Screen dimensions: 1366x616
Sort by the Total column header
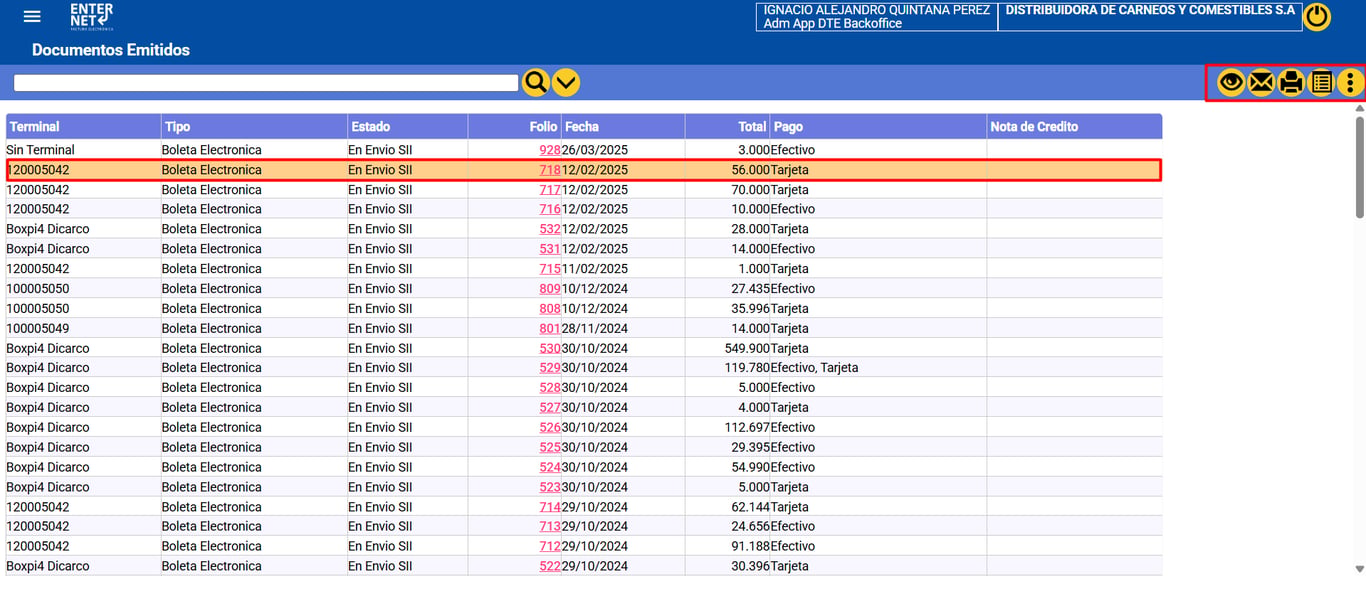(727, 126)
